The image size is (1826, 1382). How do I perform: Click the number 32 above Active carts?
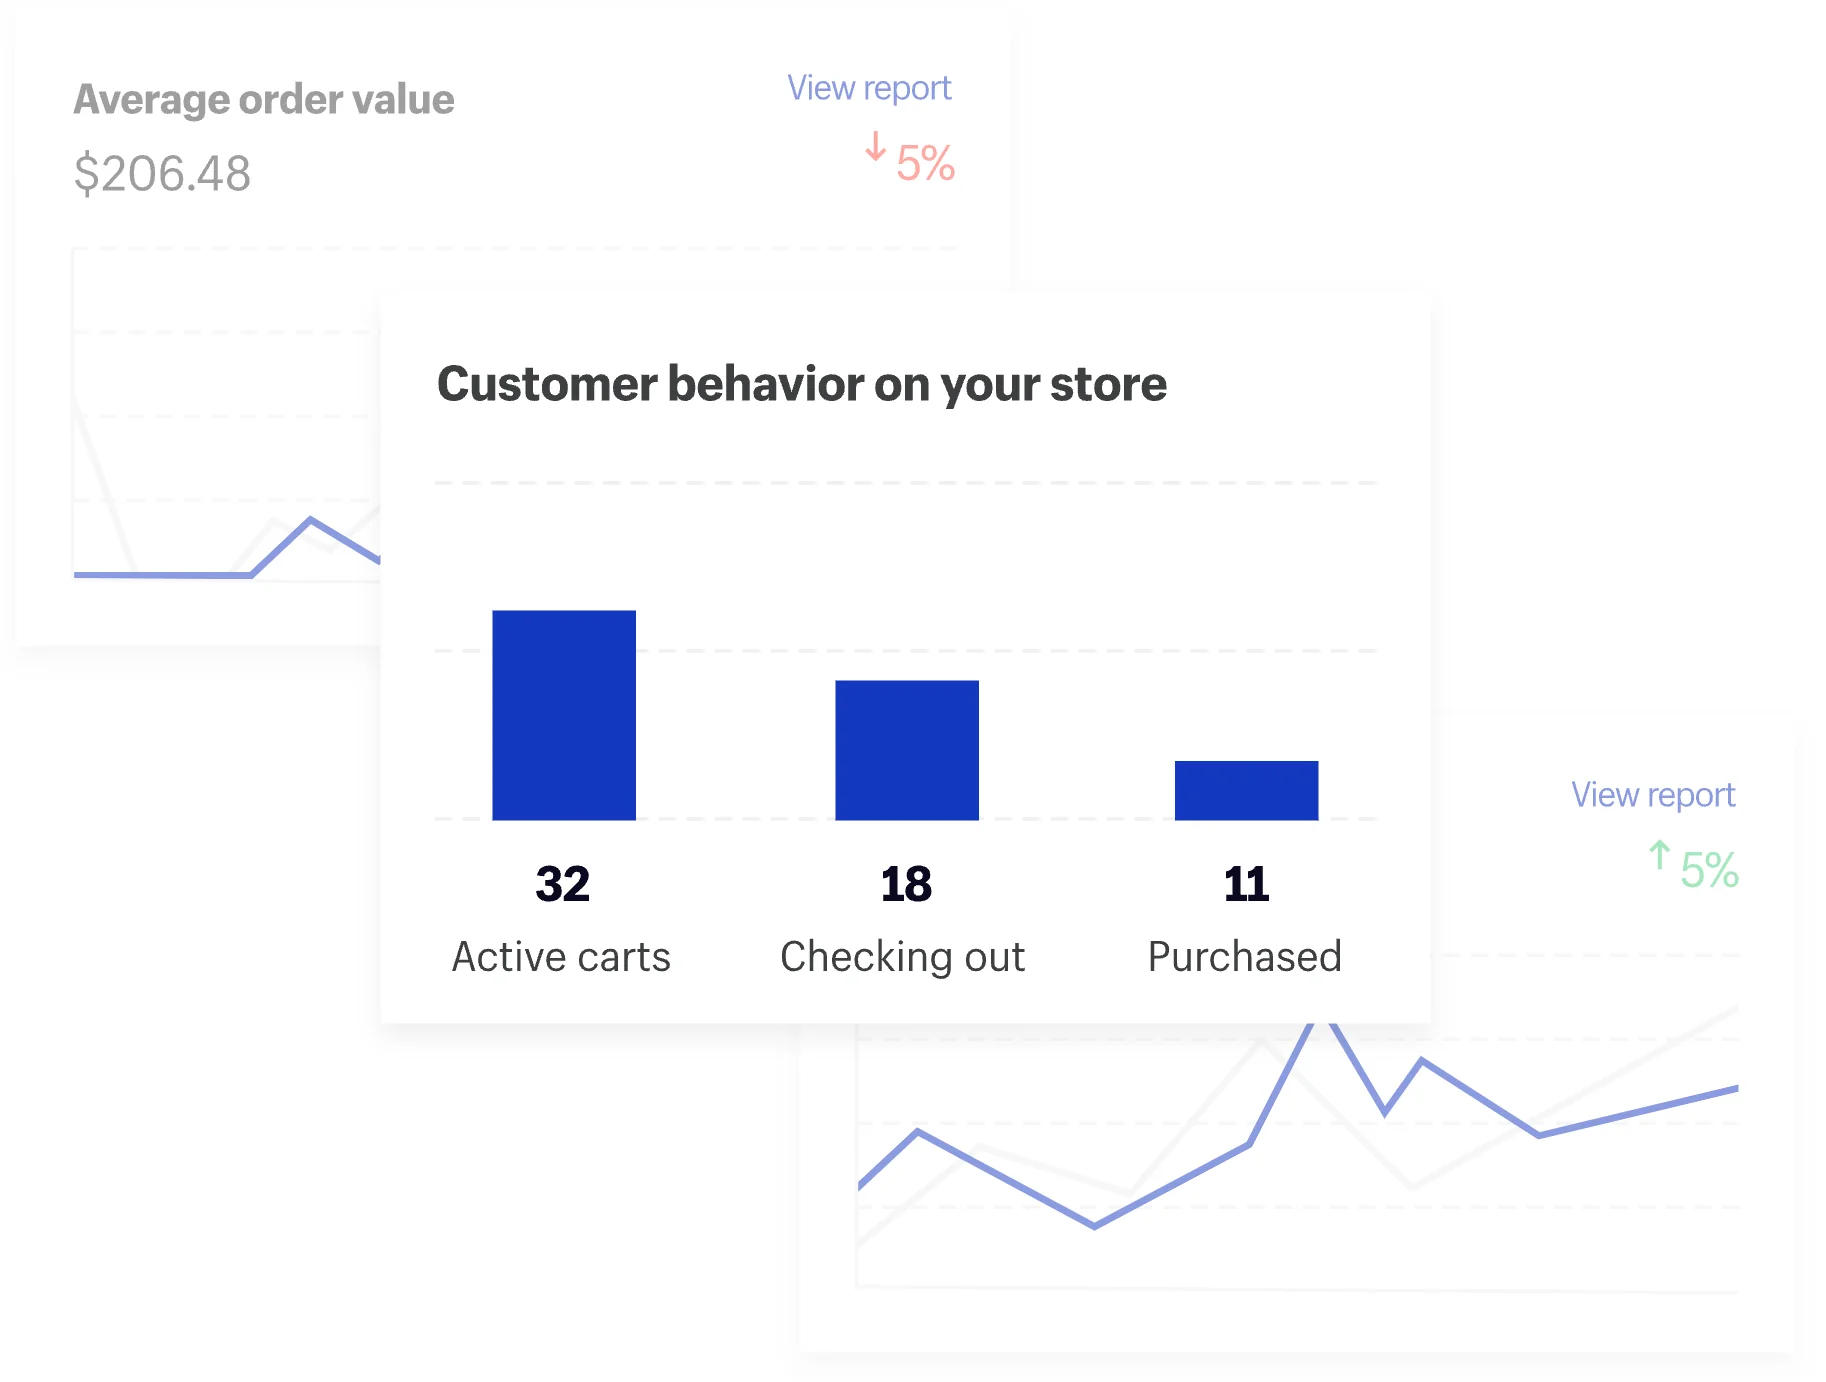pos(562,884)
